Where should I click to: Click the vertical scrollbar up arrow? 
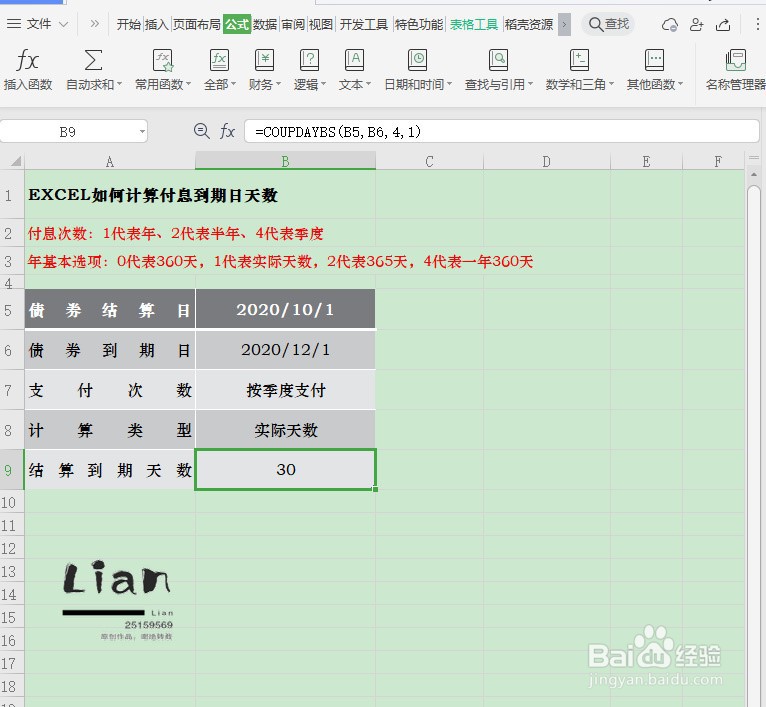click(x=754, y=174)
